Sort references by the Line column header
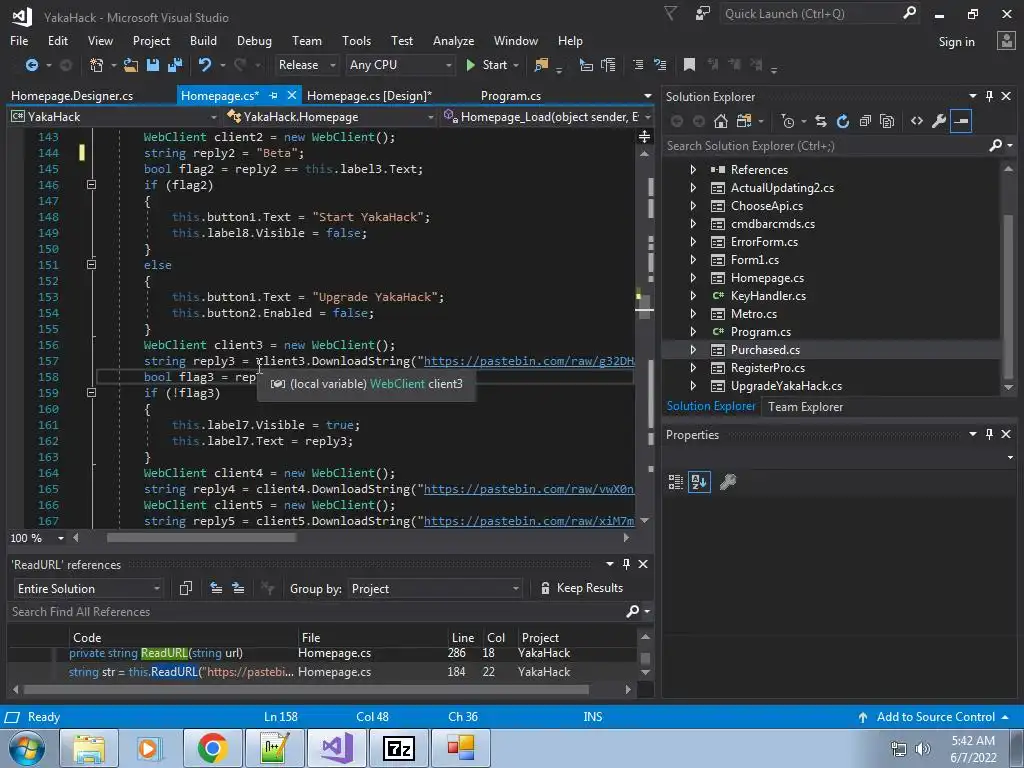The height and width of the screenshot is (768, 1024). coord(462,637)
